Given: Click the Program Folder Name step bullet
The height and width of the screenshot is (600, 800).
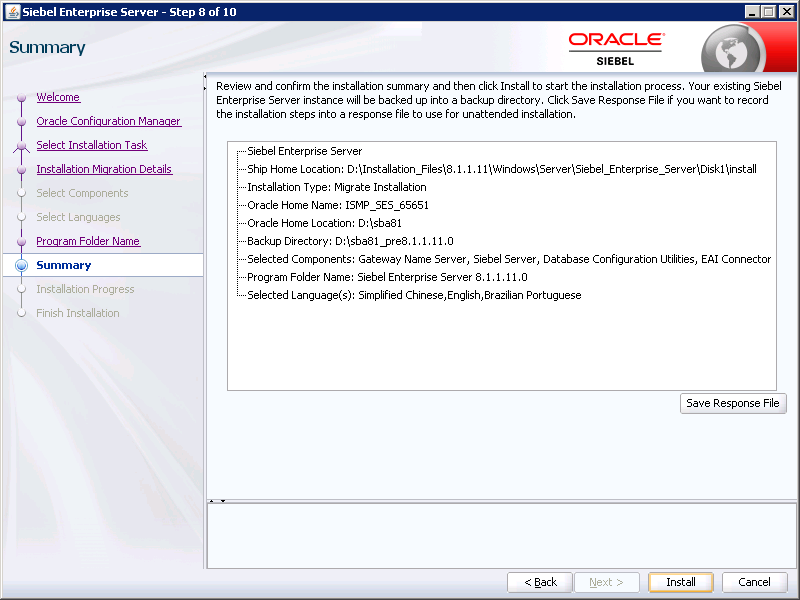Looking at the screenshot, I should tap(21, 241).
